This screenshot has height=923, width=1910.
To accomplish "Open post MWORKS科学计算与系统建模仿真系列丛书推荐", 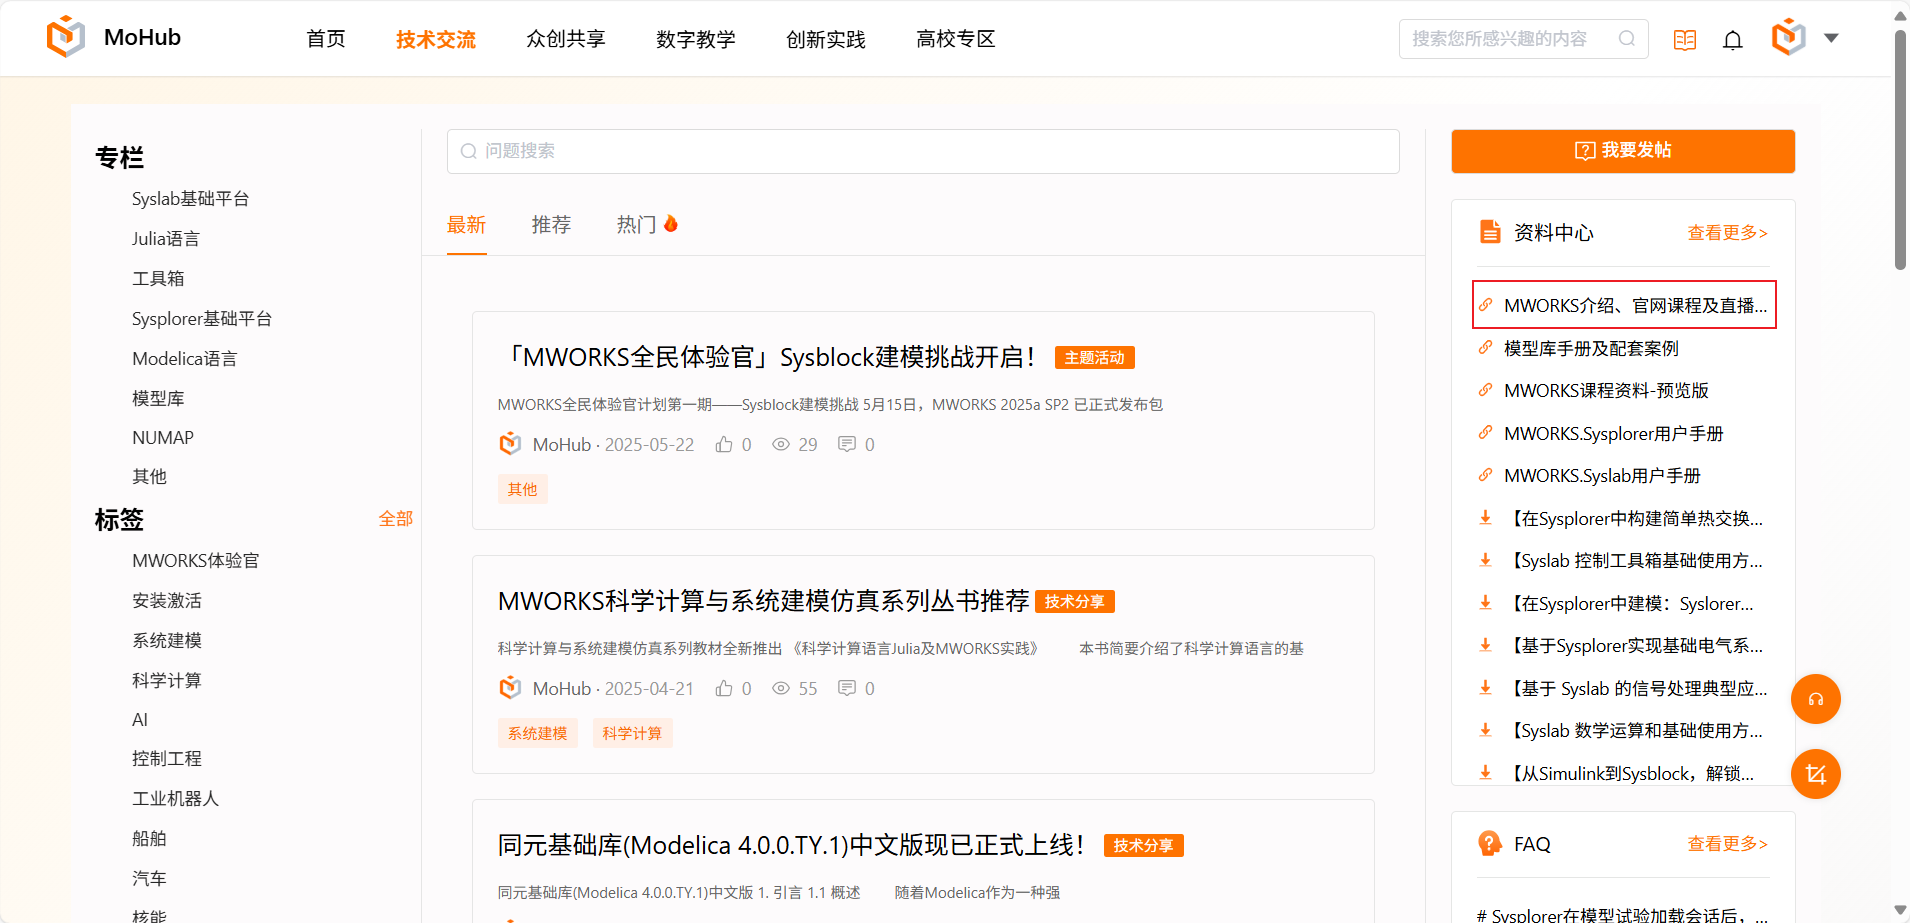I will pos(764,601).
